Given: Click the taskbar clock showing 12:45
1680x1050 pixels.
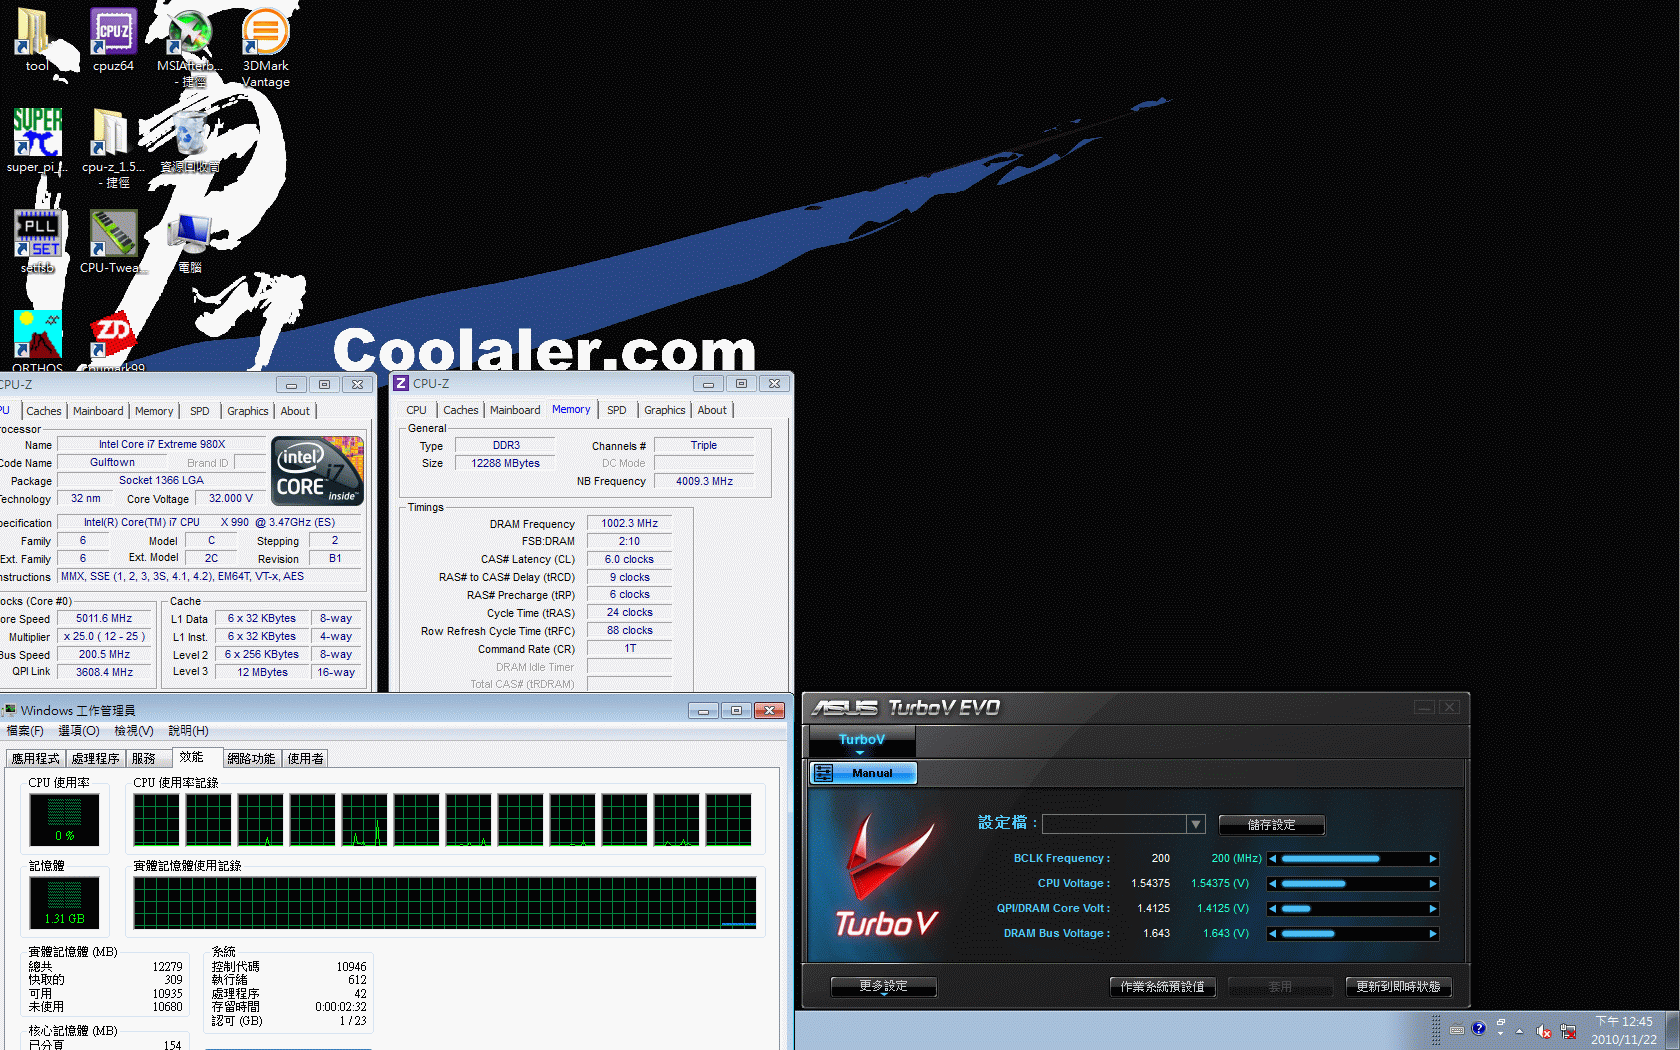Looking at the screenshot, I should coord(1624,1031).
